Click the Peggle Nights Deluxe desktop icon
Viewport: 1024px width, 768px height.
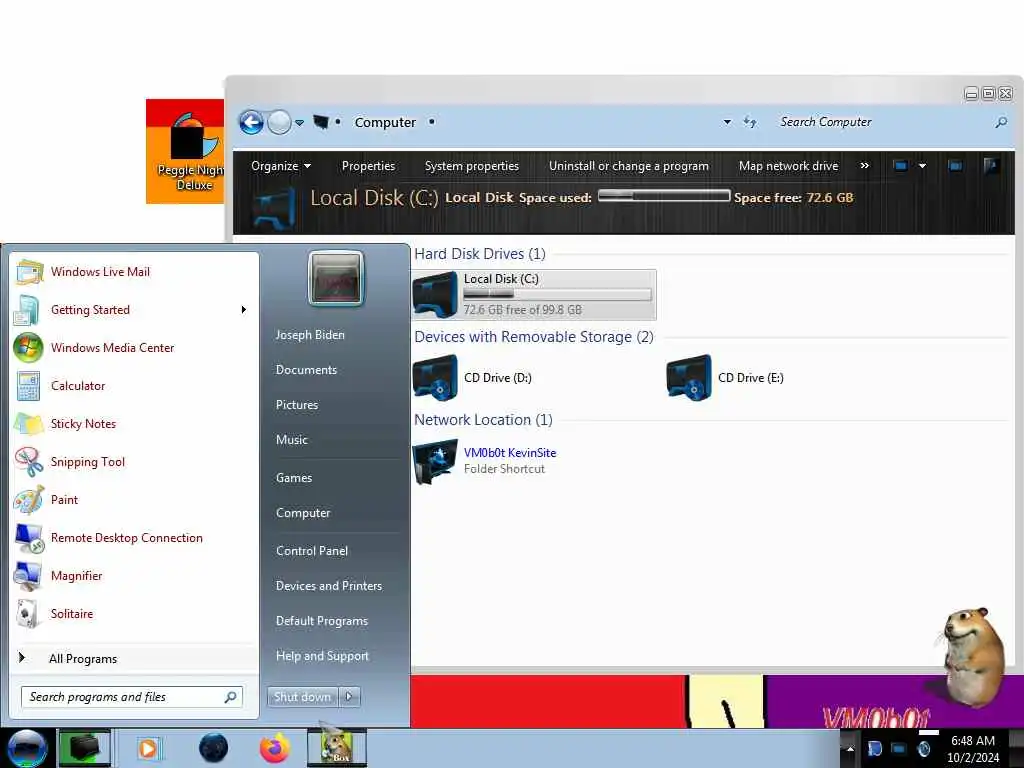pos(185,152)
